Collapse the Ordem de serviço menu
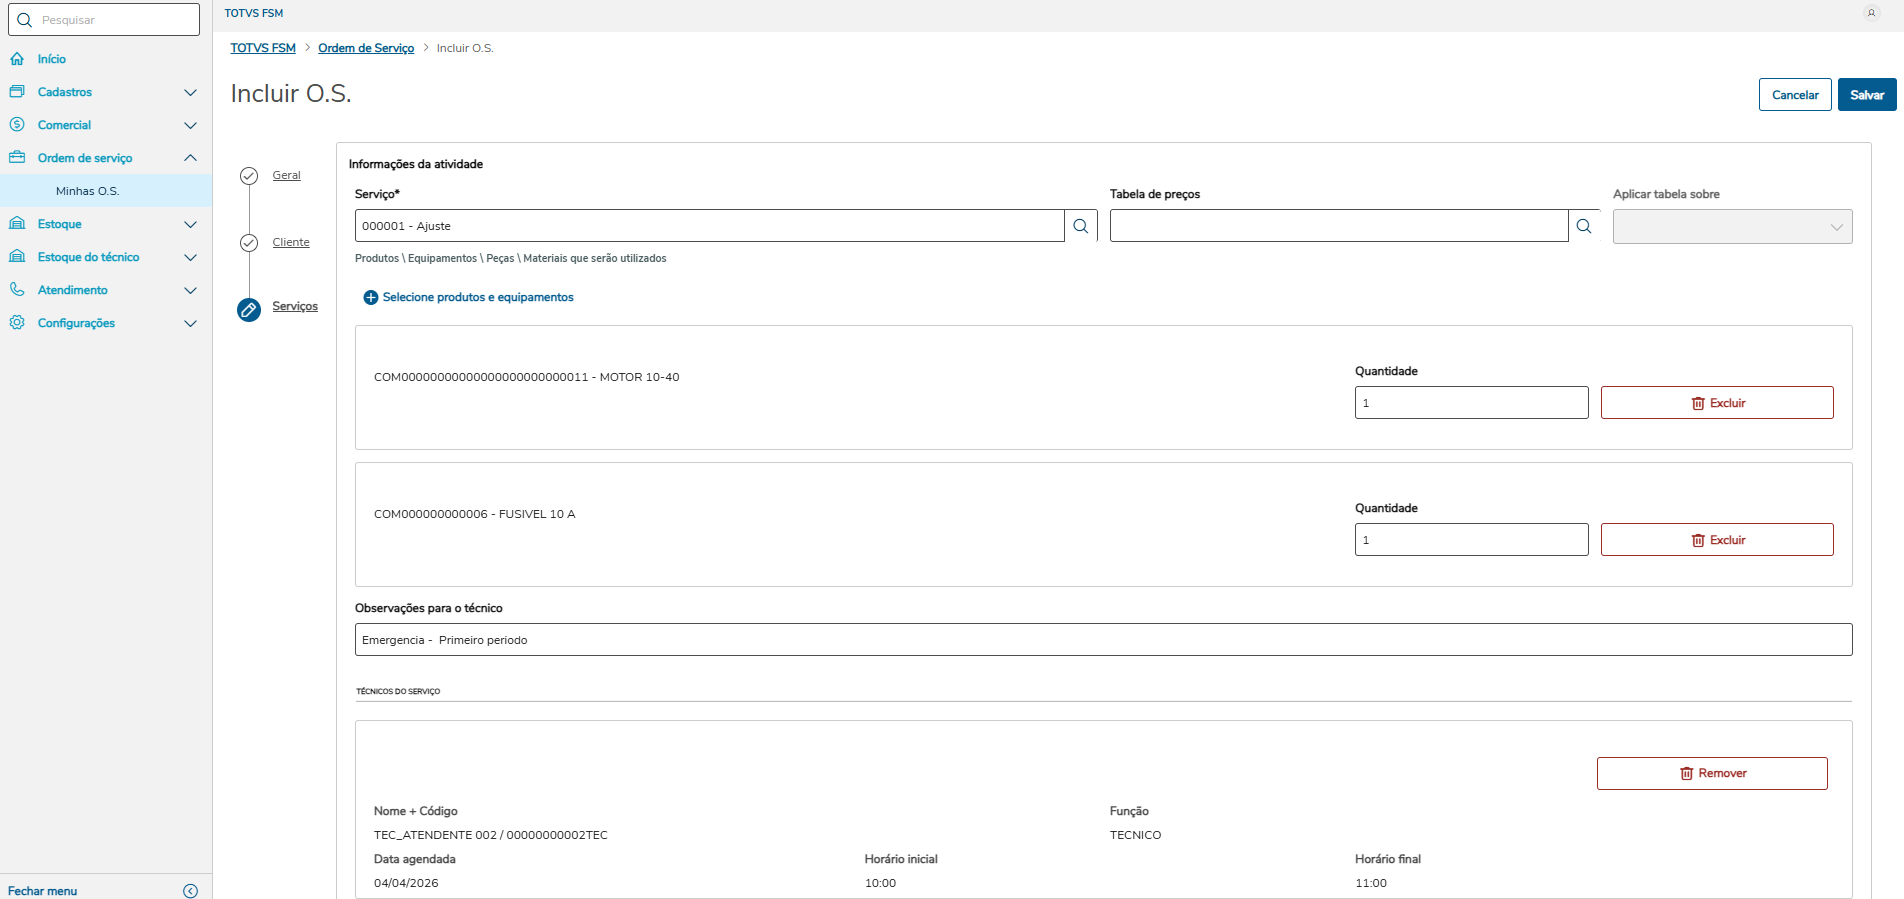Screen dimensions: 1904x899 pos(190,158)
